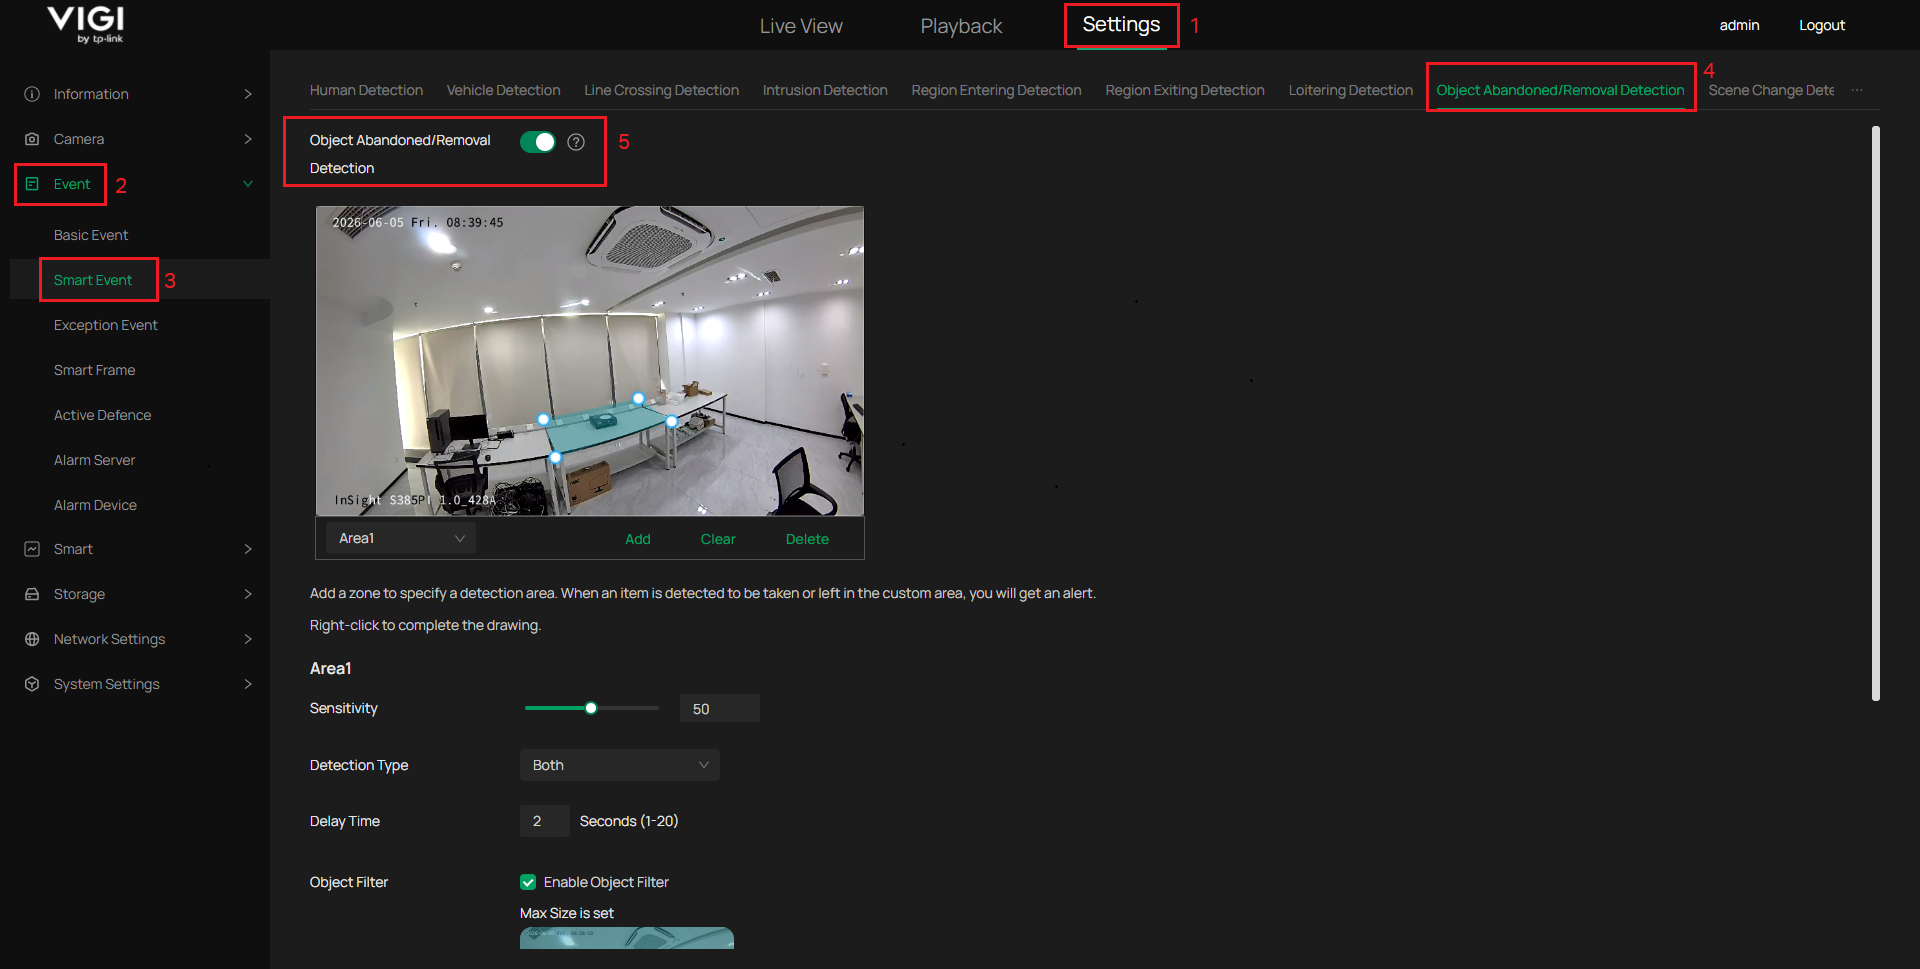Image resolution: width=1920 pixels, height=969 pixels.
Task: Open the Detection Type dropdown
Action: 620,765
